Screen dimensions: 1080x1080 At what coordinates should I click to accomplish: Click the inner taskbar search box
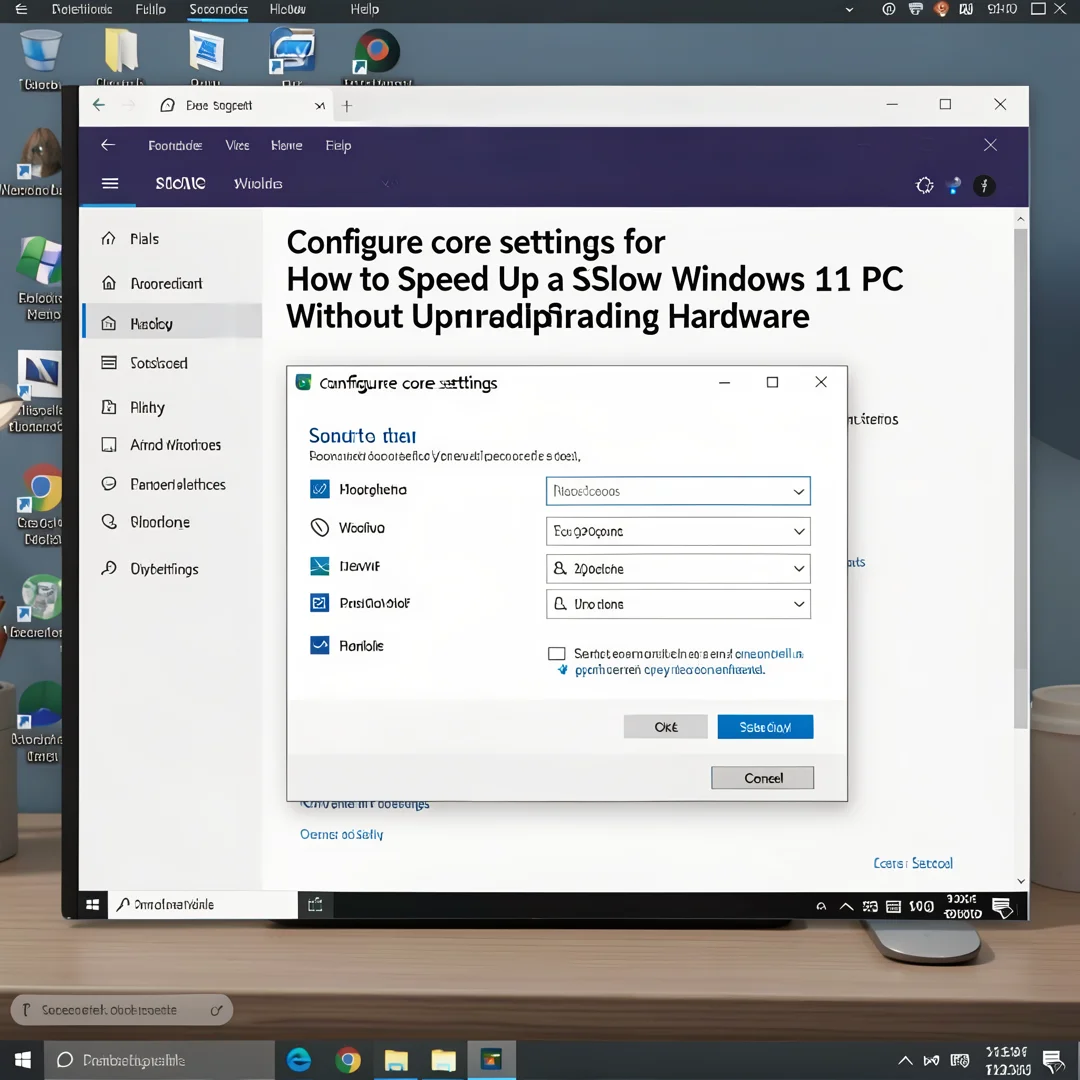(x=202, y=904)
